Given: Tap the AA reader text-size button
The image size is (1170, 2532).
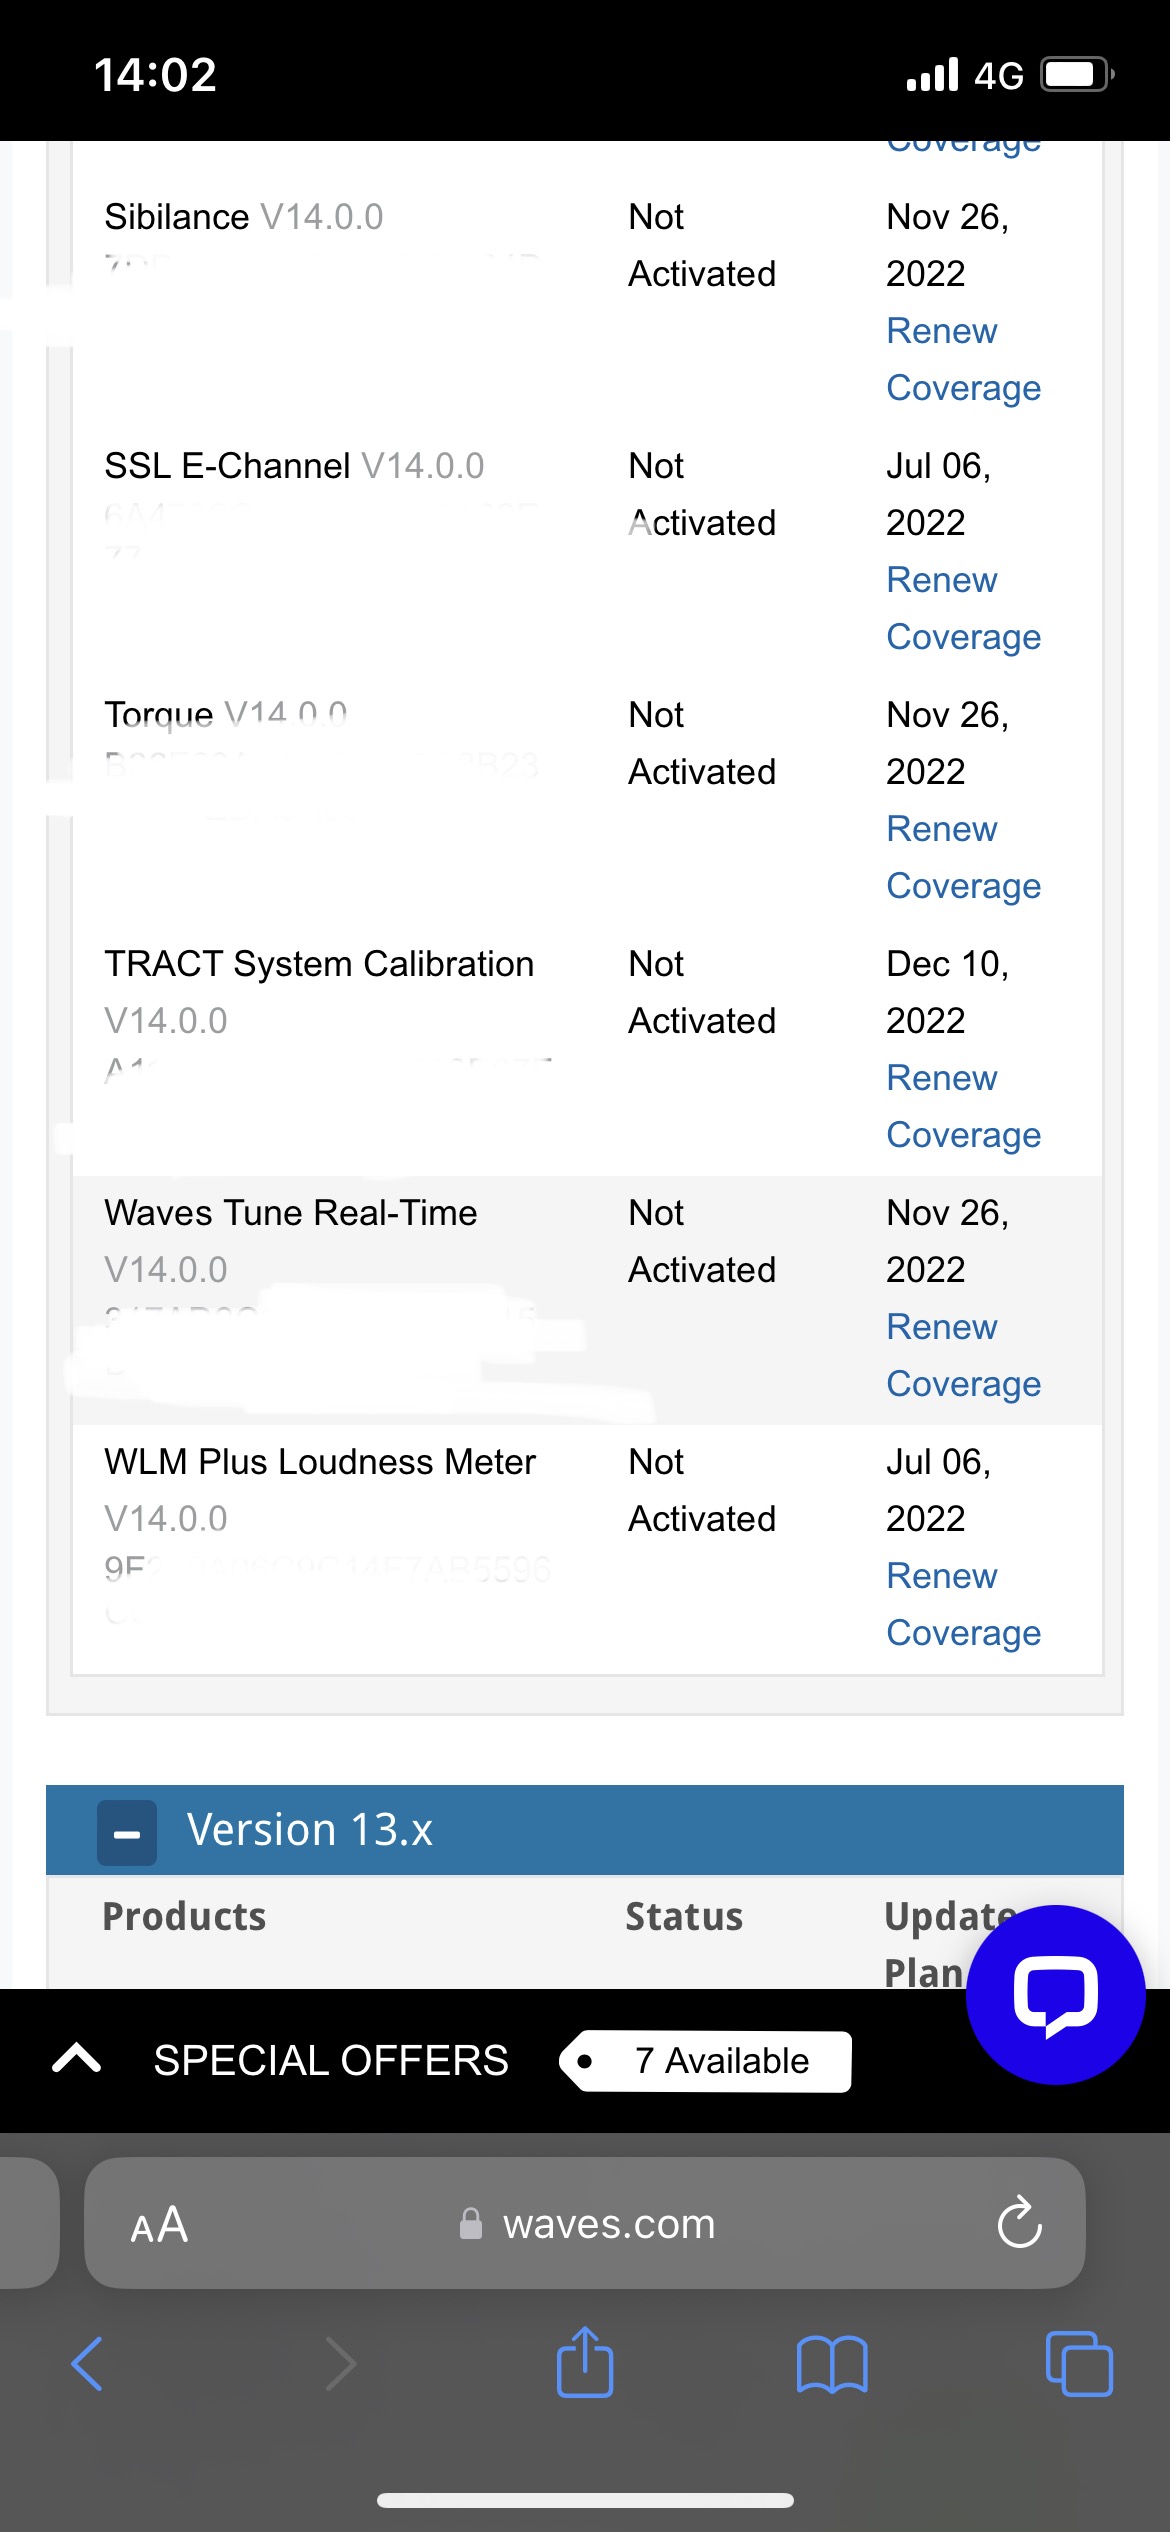Looking at the screenshot, I should coord(159,2225).
